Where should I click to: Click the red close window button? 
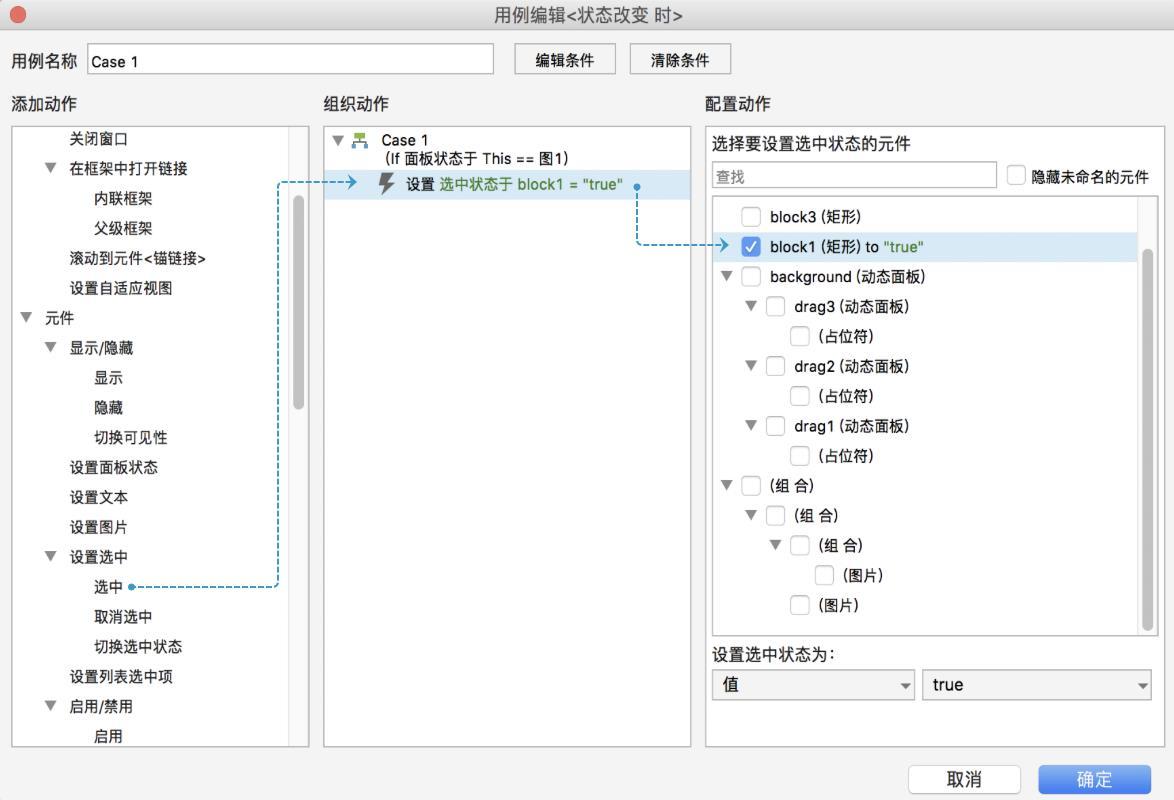[17, 14]
